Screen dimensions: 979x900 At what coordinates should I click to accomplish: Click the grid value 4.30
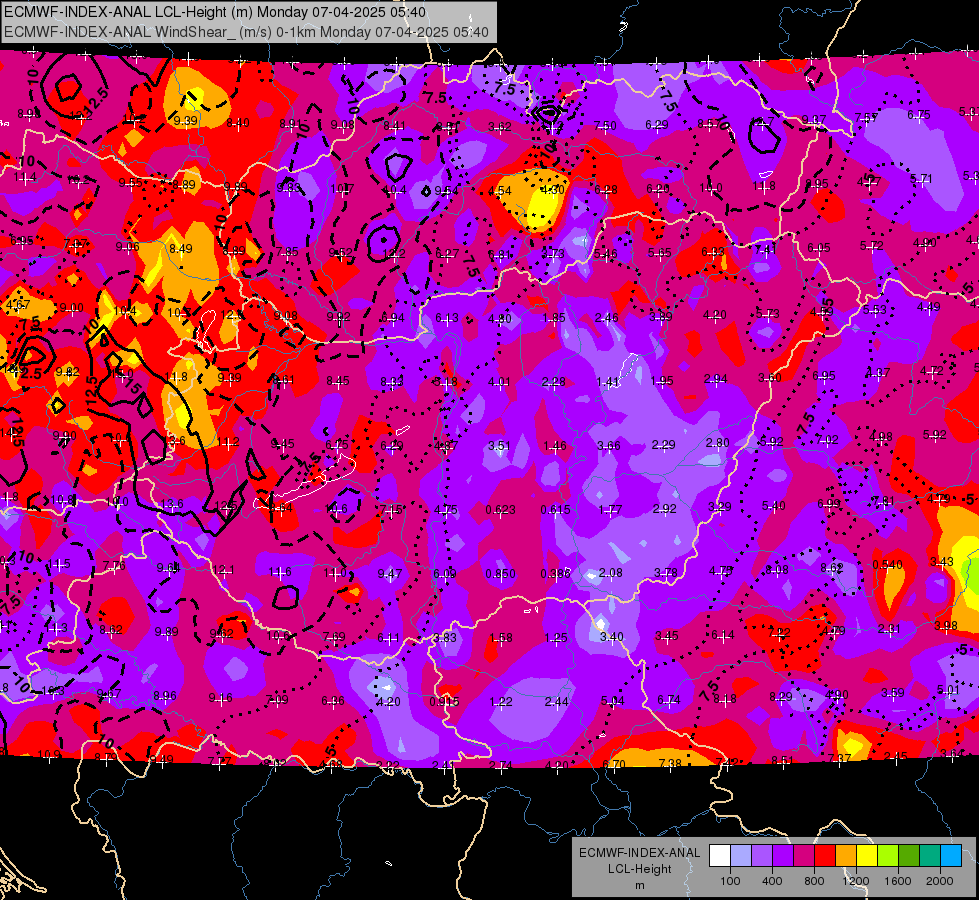[552, 190]
